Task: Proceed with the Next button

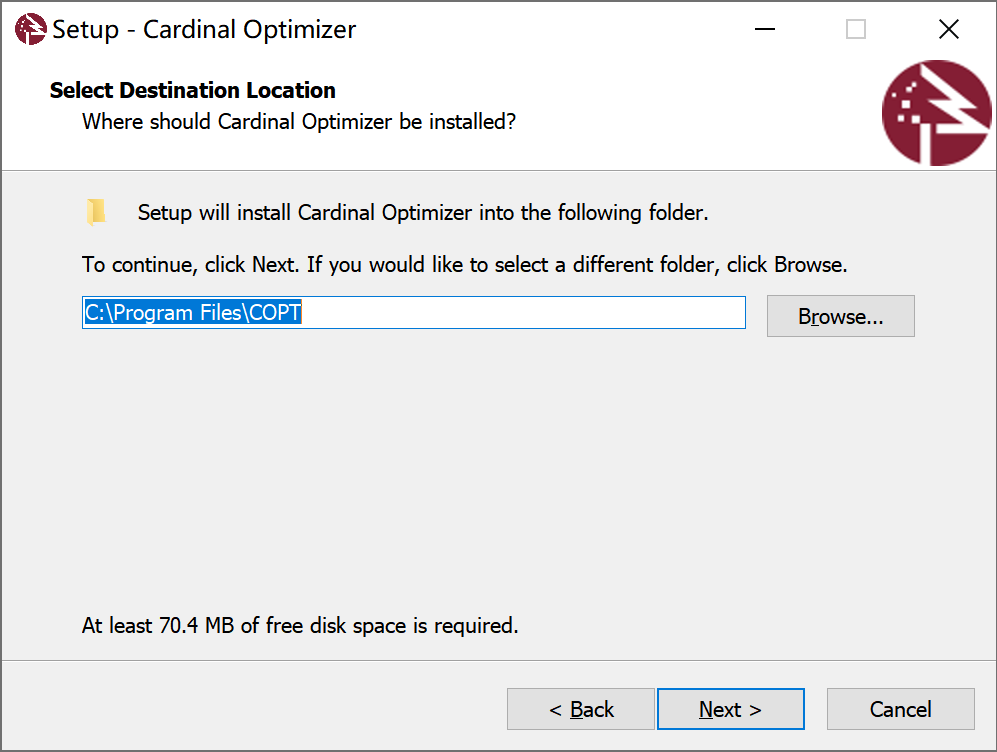Action: (x=730, y=709)
